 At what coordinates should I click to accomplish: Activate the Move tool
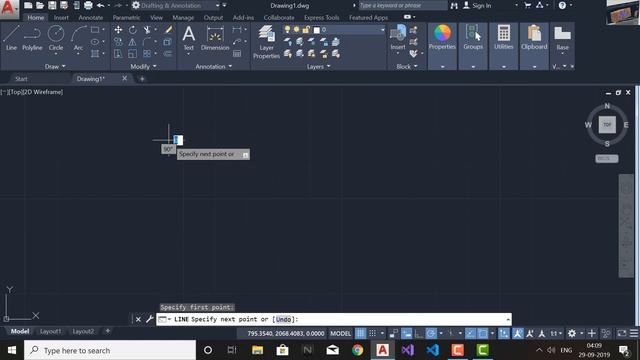(118, 30)
